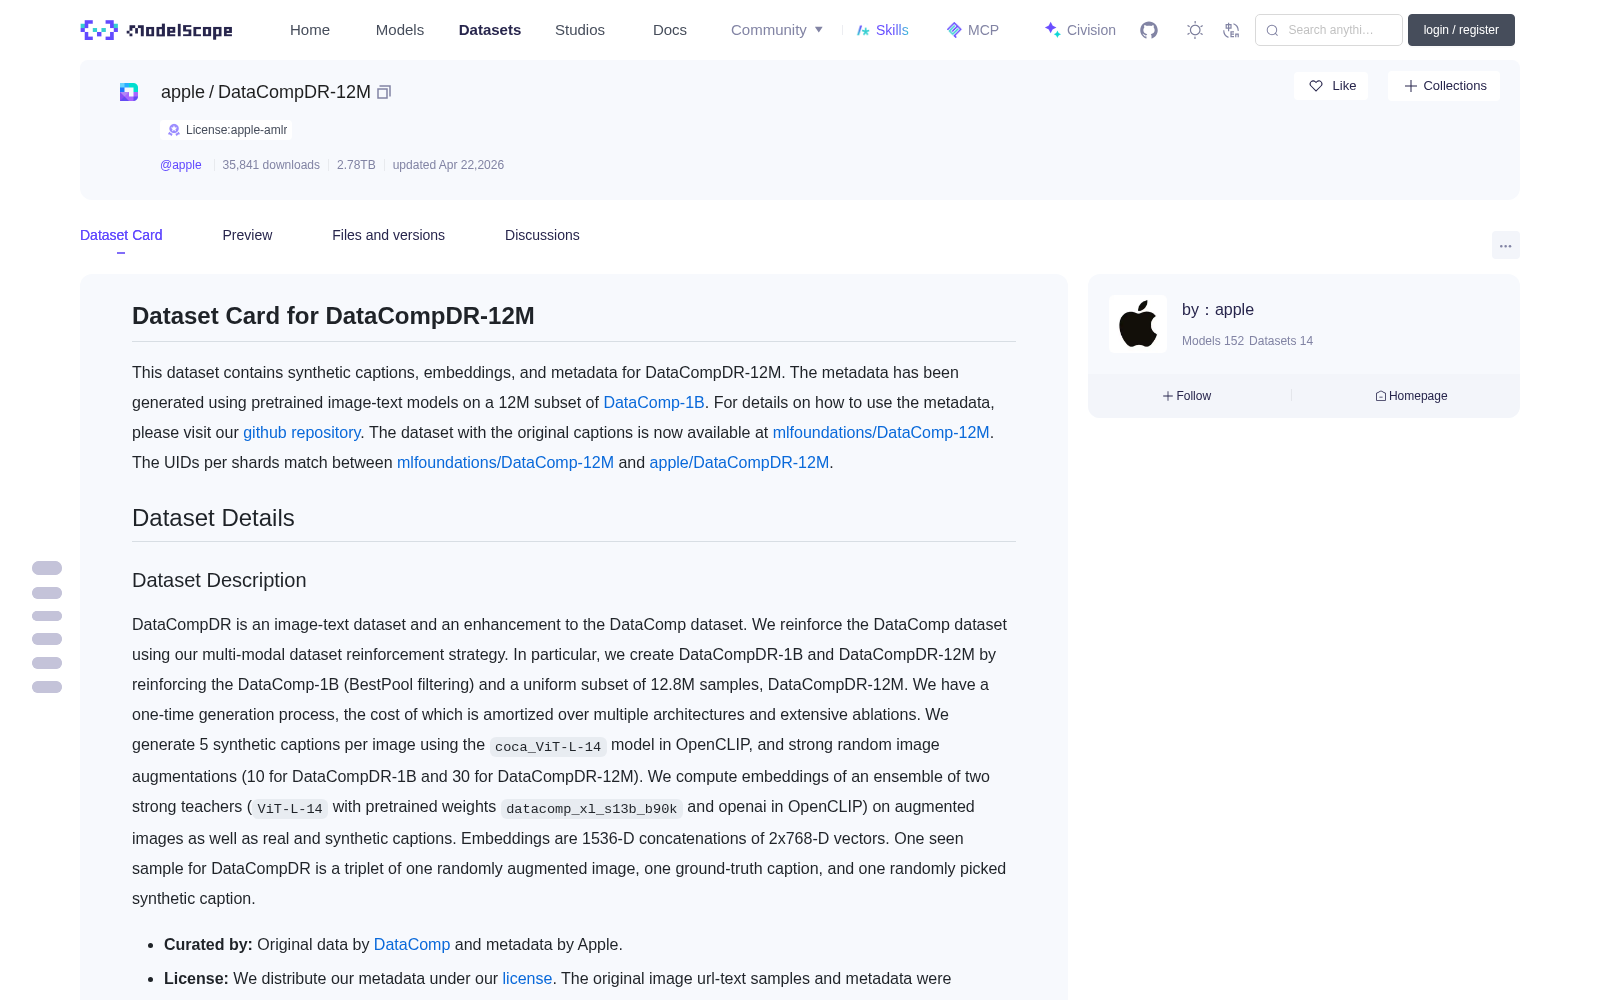Screen dimensions: 1600x1000
Task: Add dataset via Collections button label
Action: (1455, 86)
